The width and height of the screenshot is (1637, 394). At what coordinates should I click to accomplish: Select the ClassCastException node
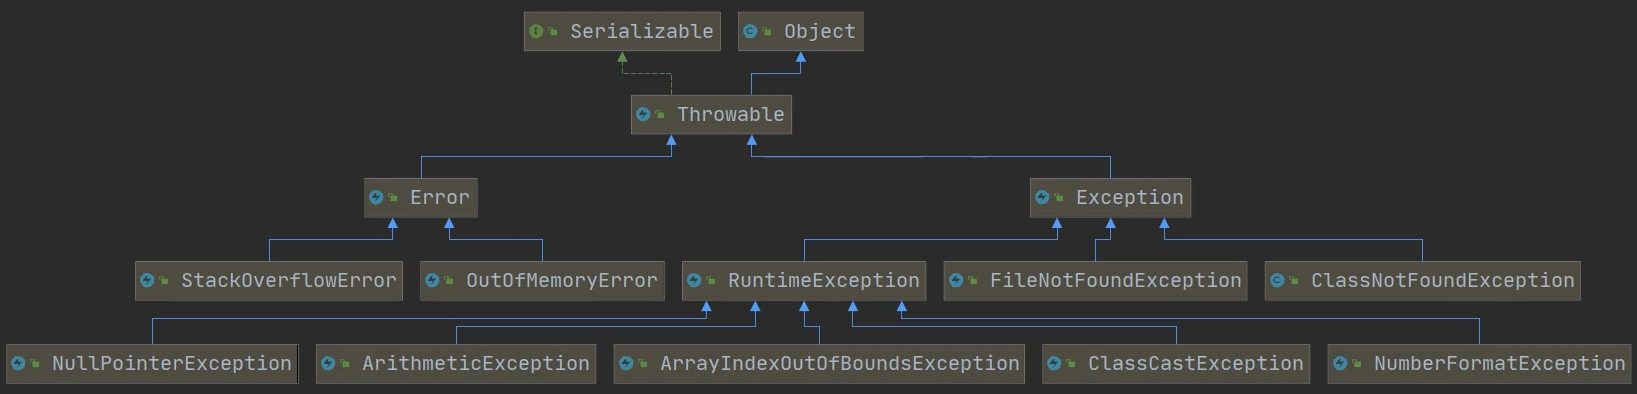[1176, 364]
